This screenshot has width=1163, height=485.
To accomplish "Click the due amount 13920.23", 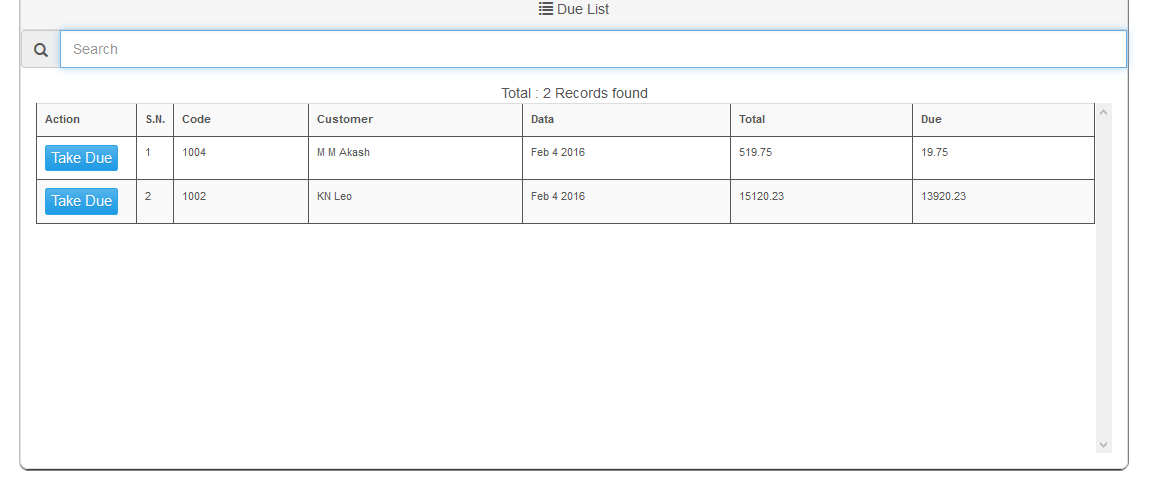I will pyautogui.click(x=943, y=196).
